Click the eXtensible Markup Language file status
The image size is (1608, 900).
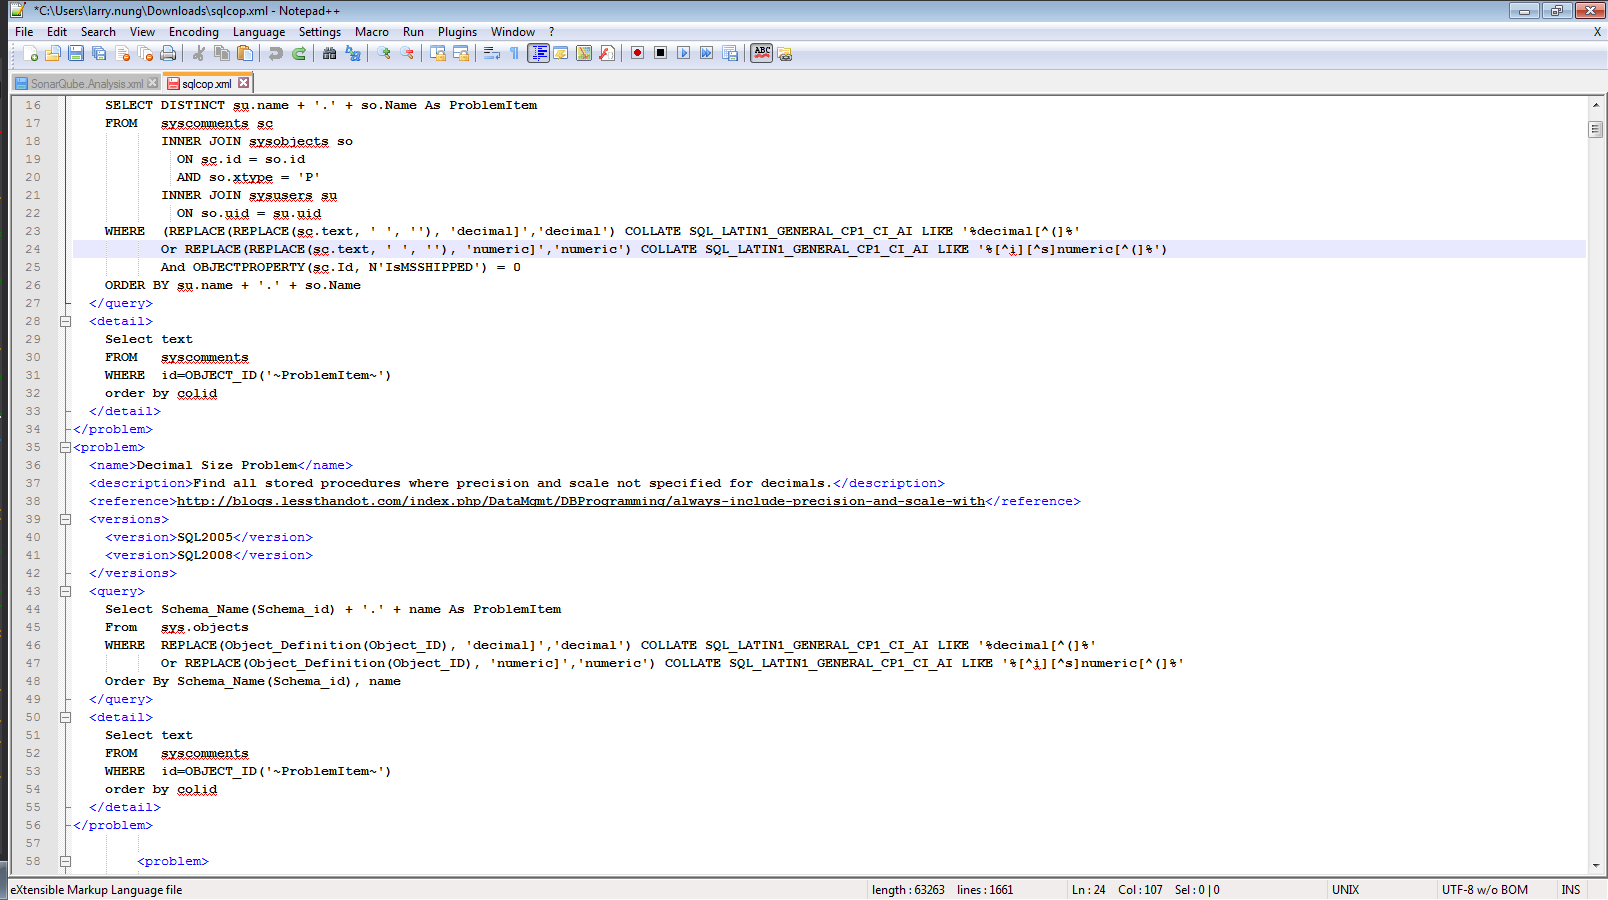click(x=96, y=890)
